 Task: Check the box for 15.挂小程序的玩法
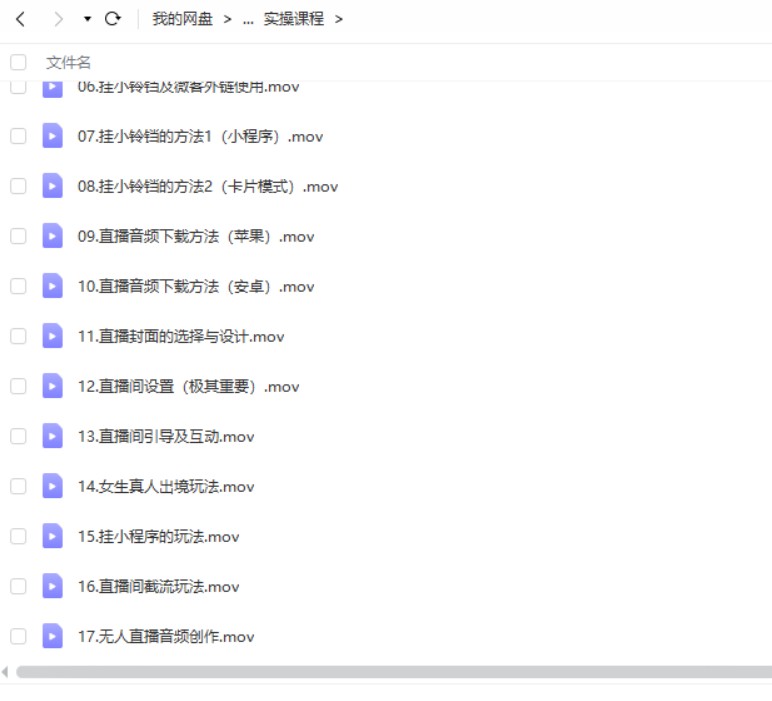tap(18, 536)
